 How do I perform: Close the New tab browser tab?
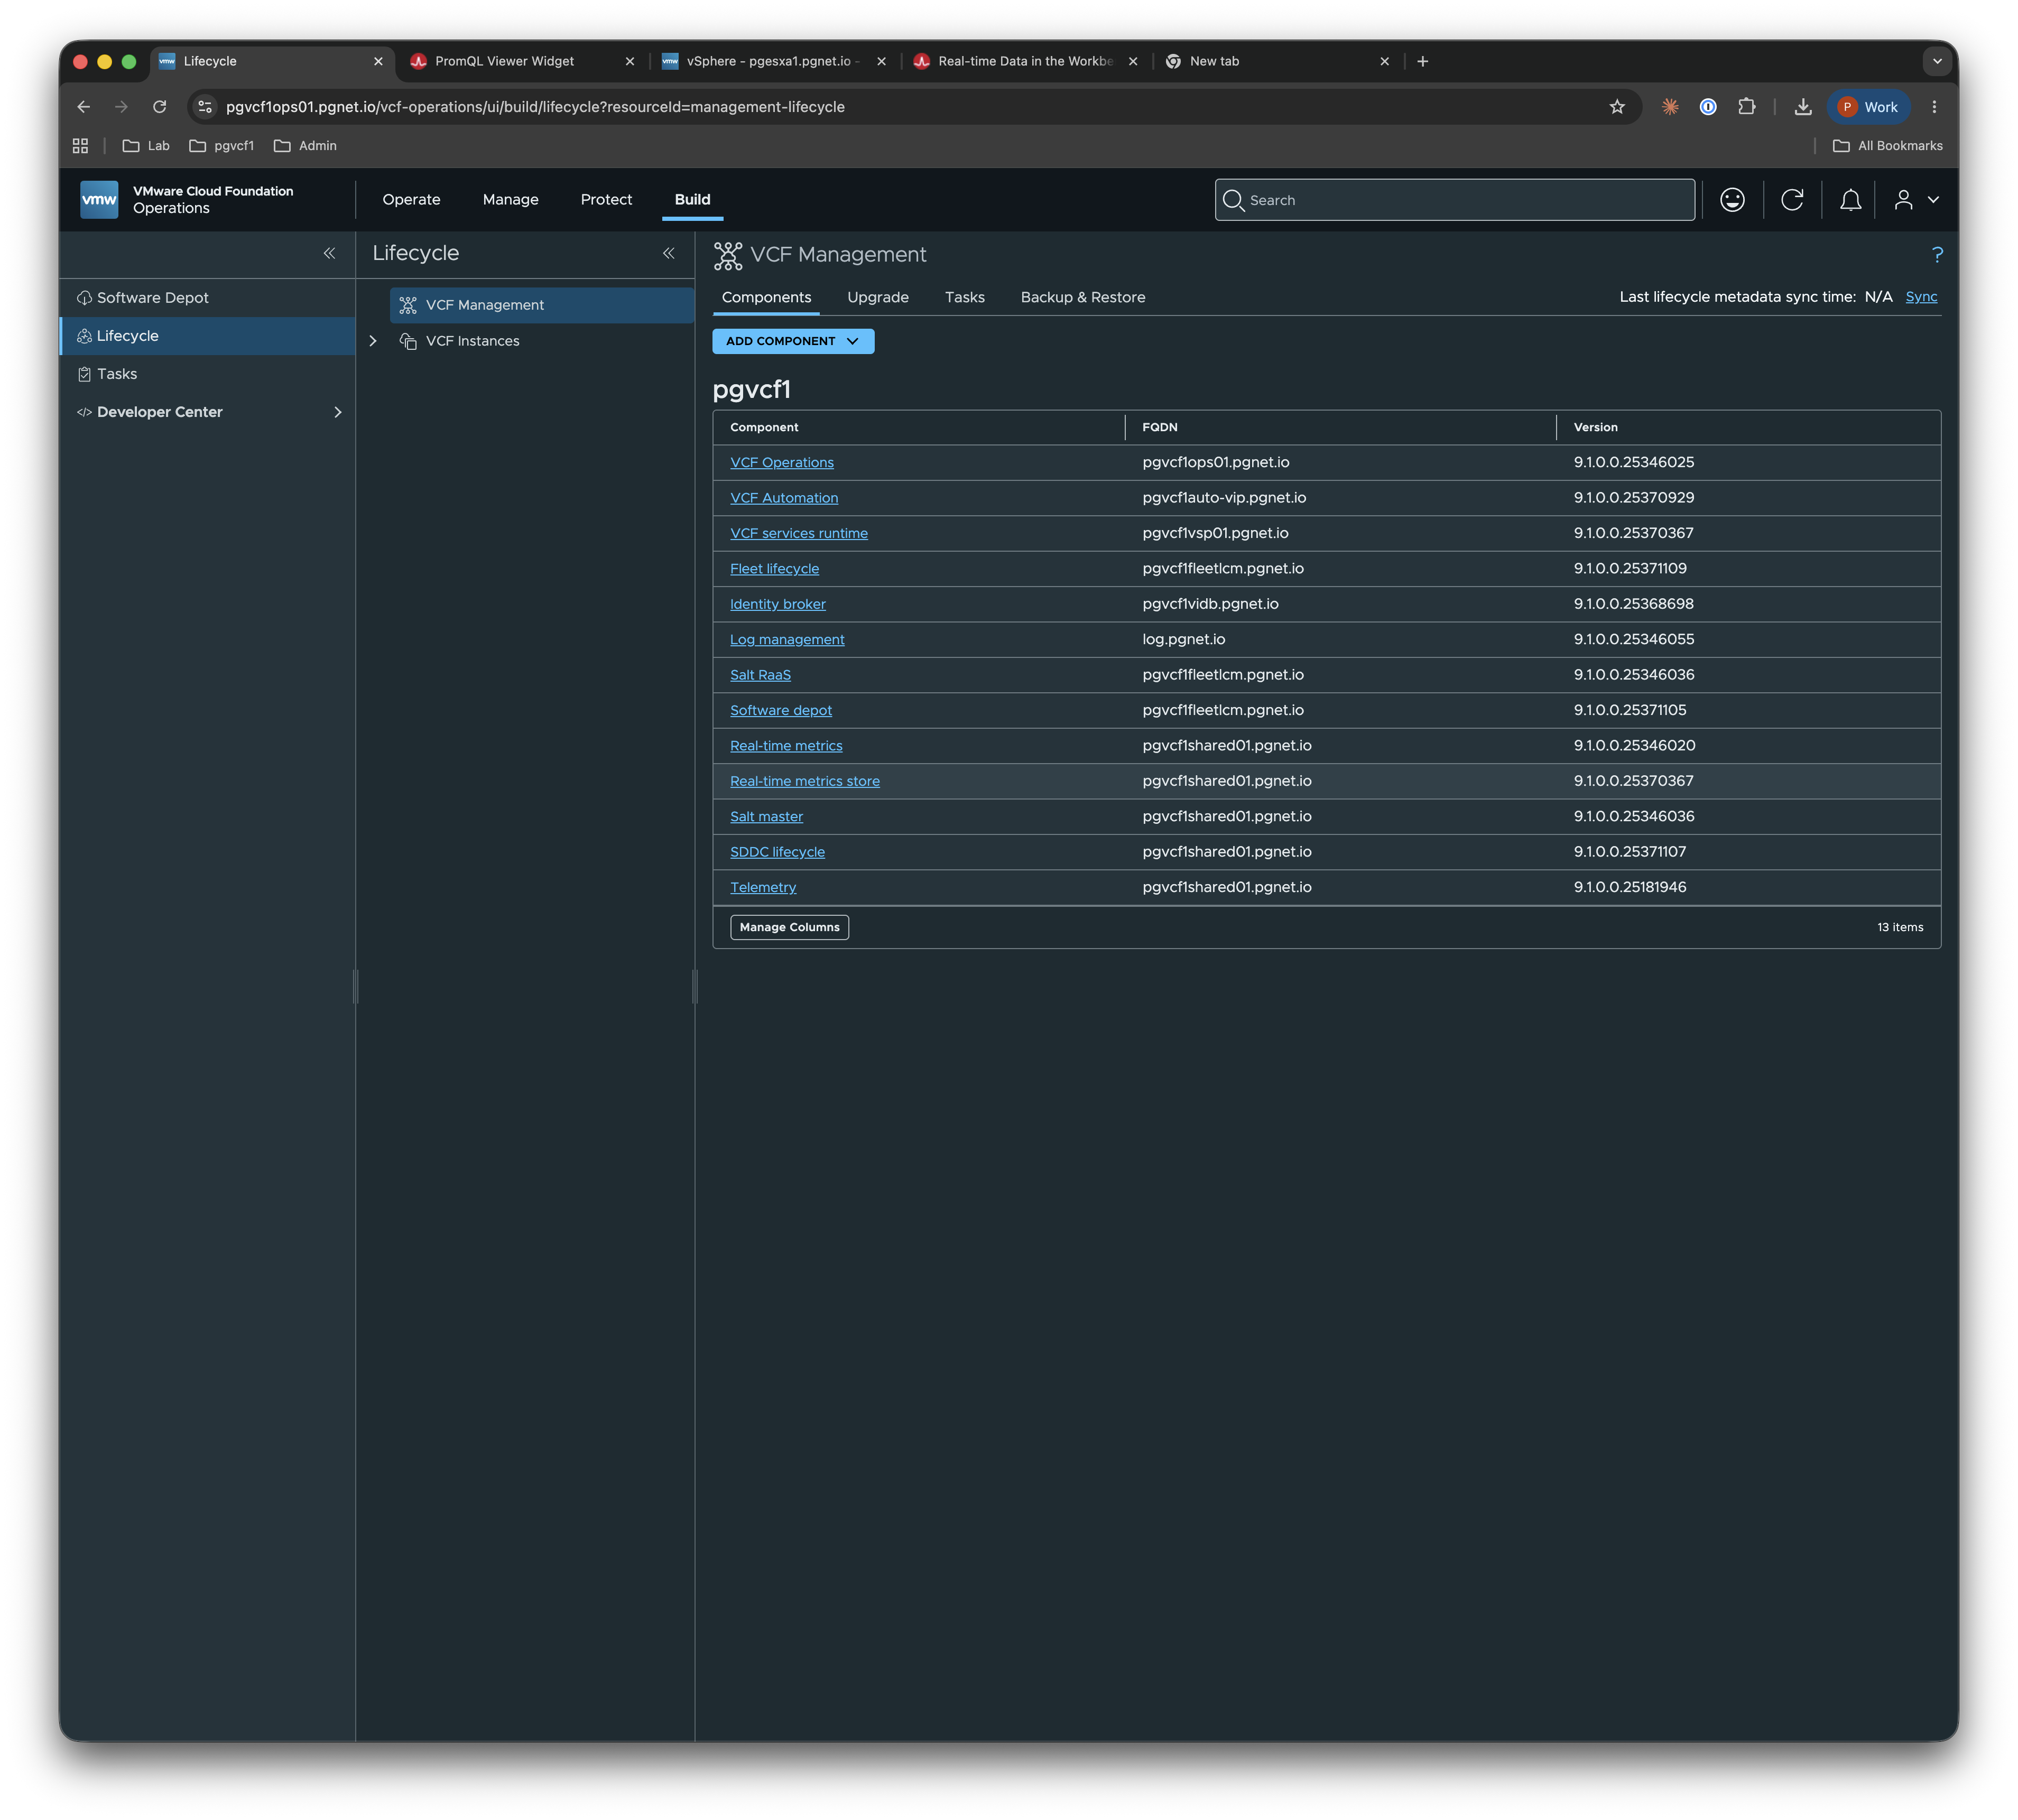(1384, 61)
